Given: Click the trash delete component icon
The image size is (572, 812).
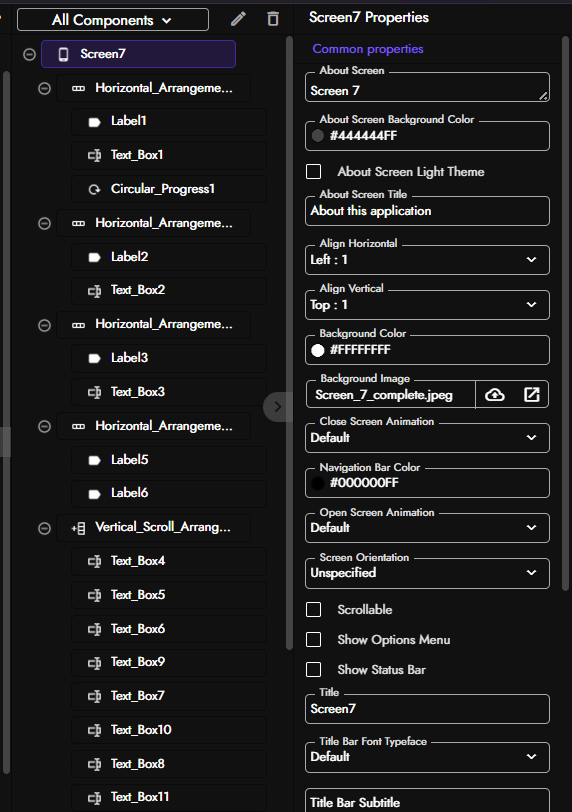Looking at the screenshot, I should coord(273,19).
